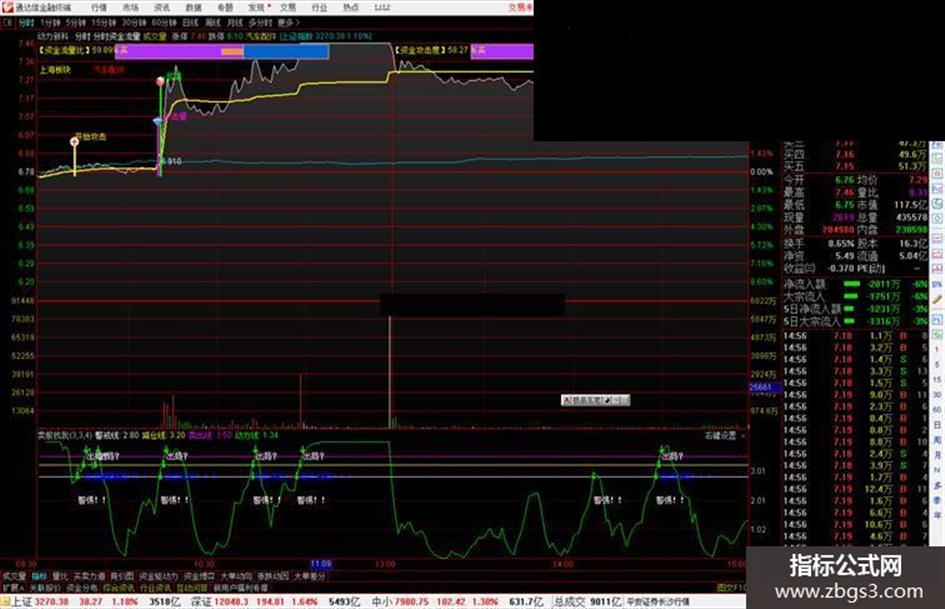Click the pencil drawing tool icon
This screenshot has width=945, height=609.
pyautogui.click(x=937, y=298)
